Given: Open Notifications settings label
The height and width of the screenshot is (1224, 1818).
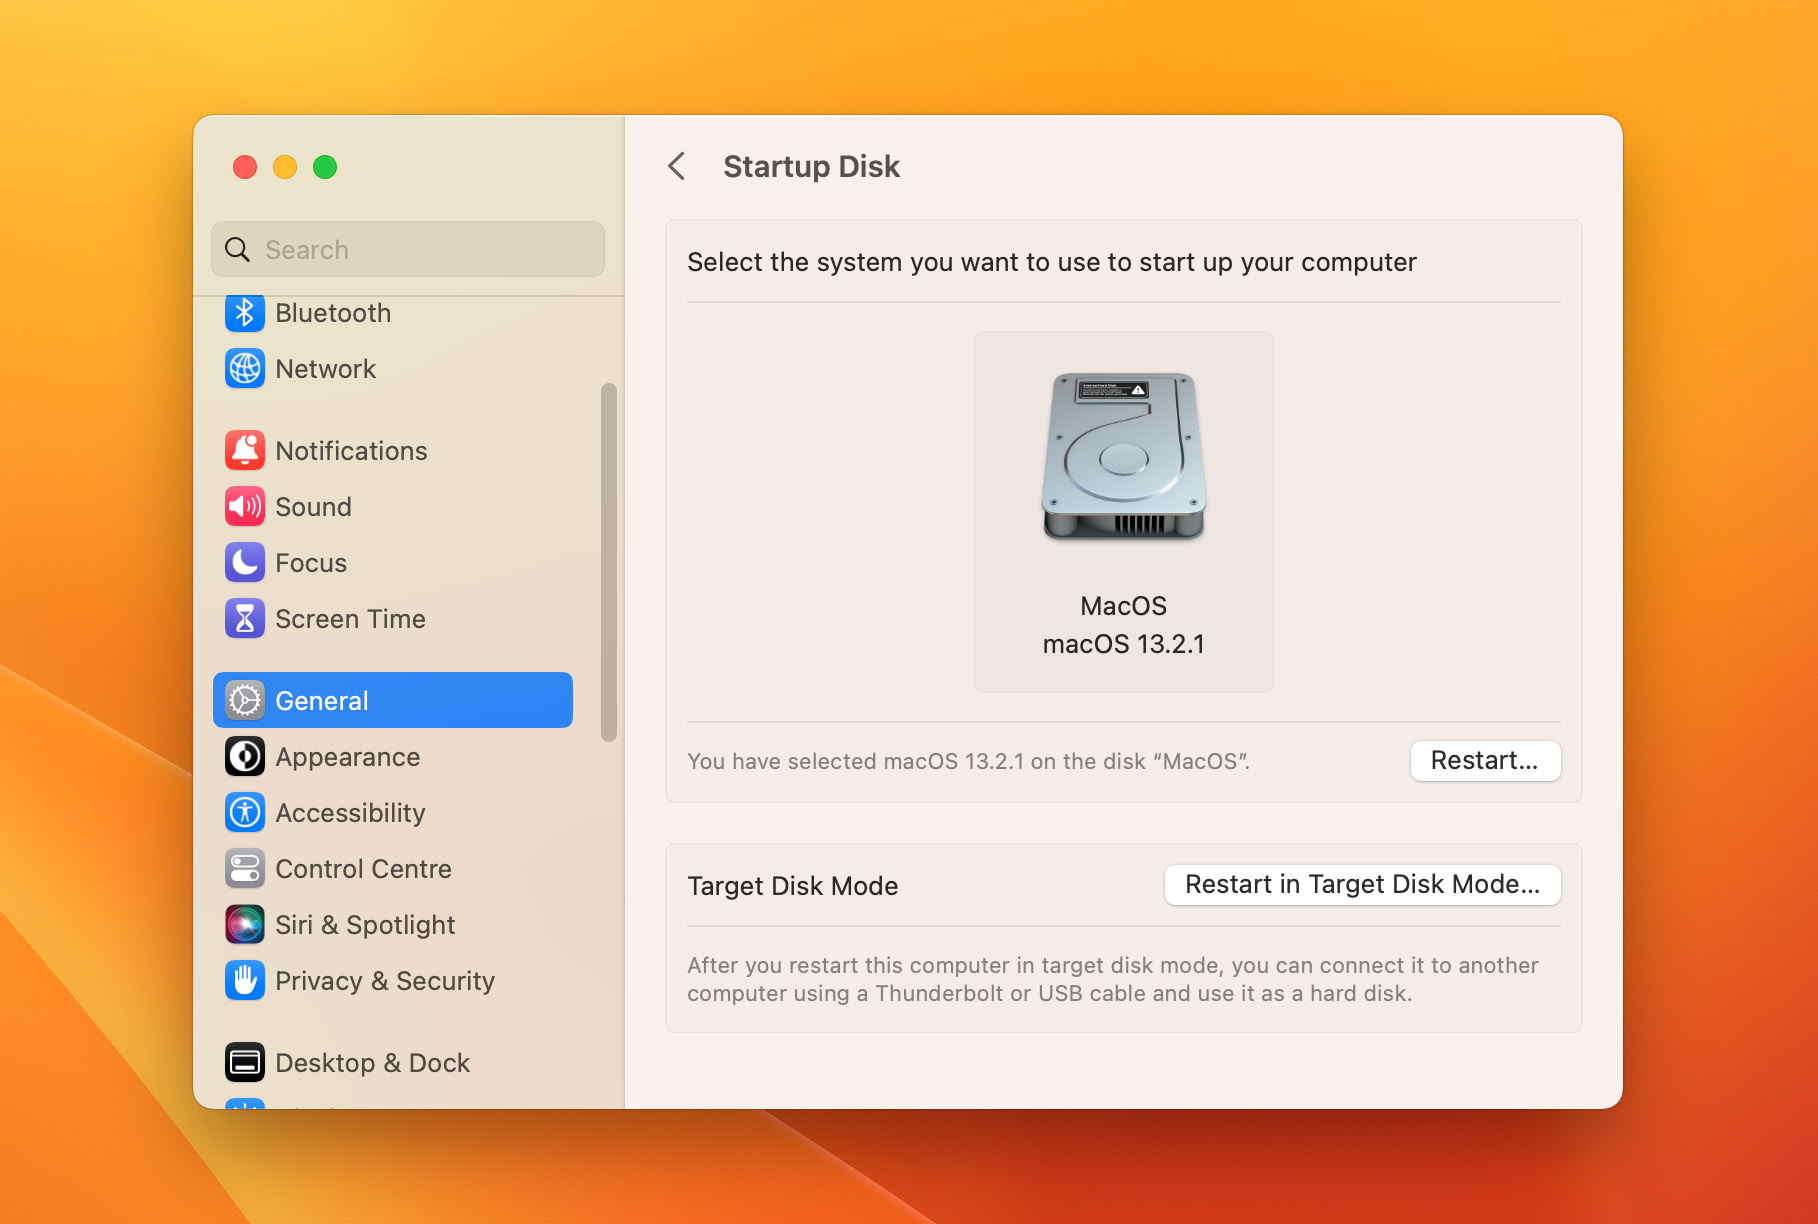Looking at the screenshot, I should tap(351, 451).
